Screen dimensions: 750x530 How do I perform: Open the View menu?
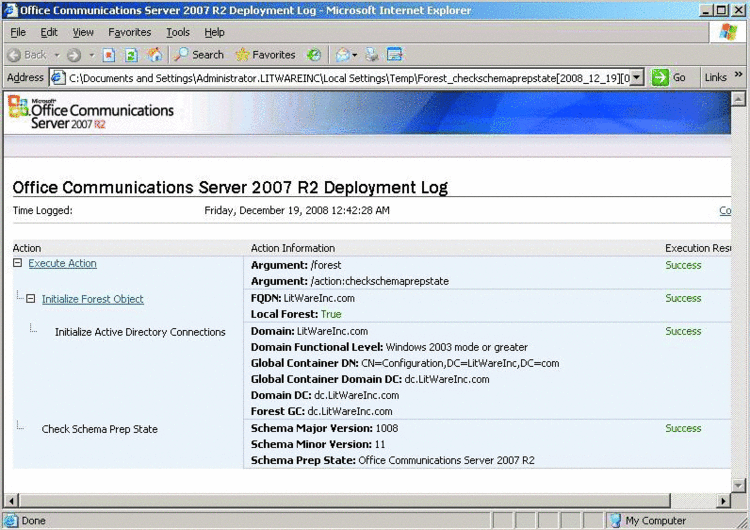point(83,32)
